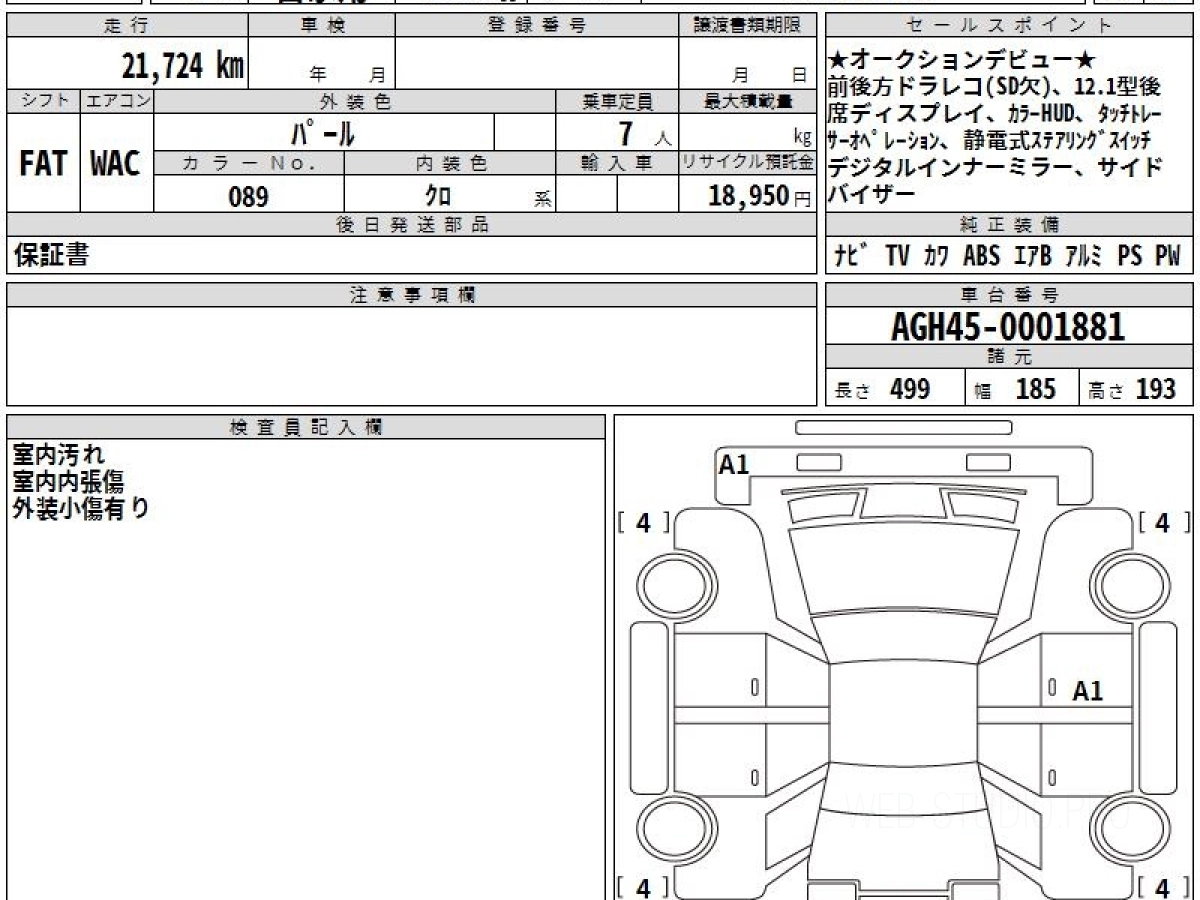
Task: Select the シフト header cell
Action: tap(43, 101)
